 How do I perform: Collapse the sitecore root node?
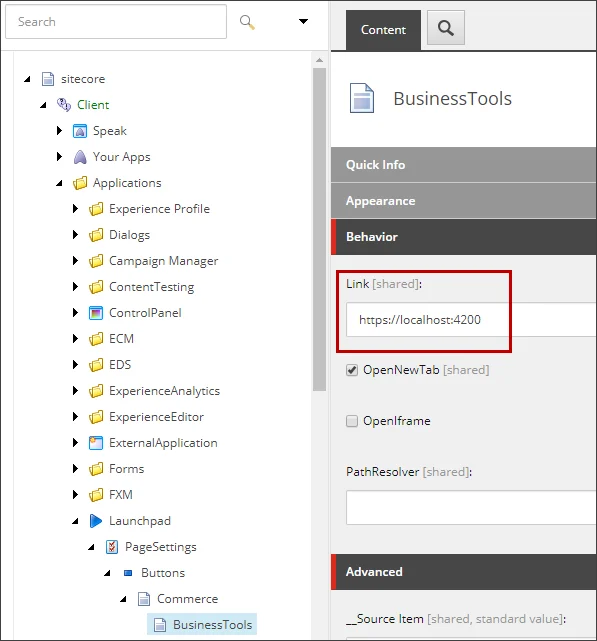tap(27, 79)
